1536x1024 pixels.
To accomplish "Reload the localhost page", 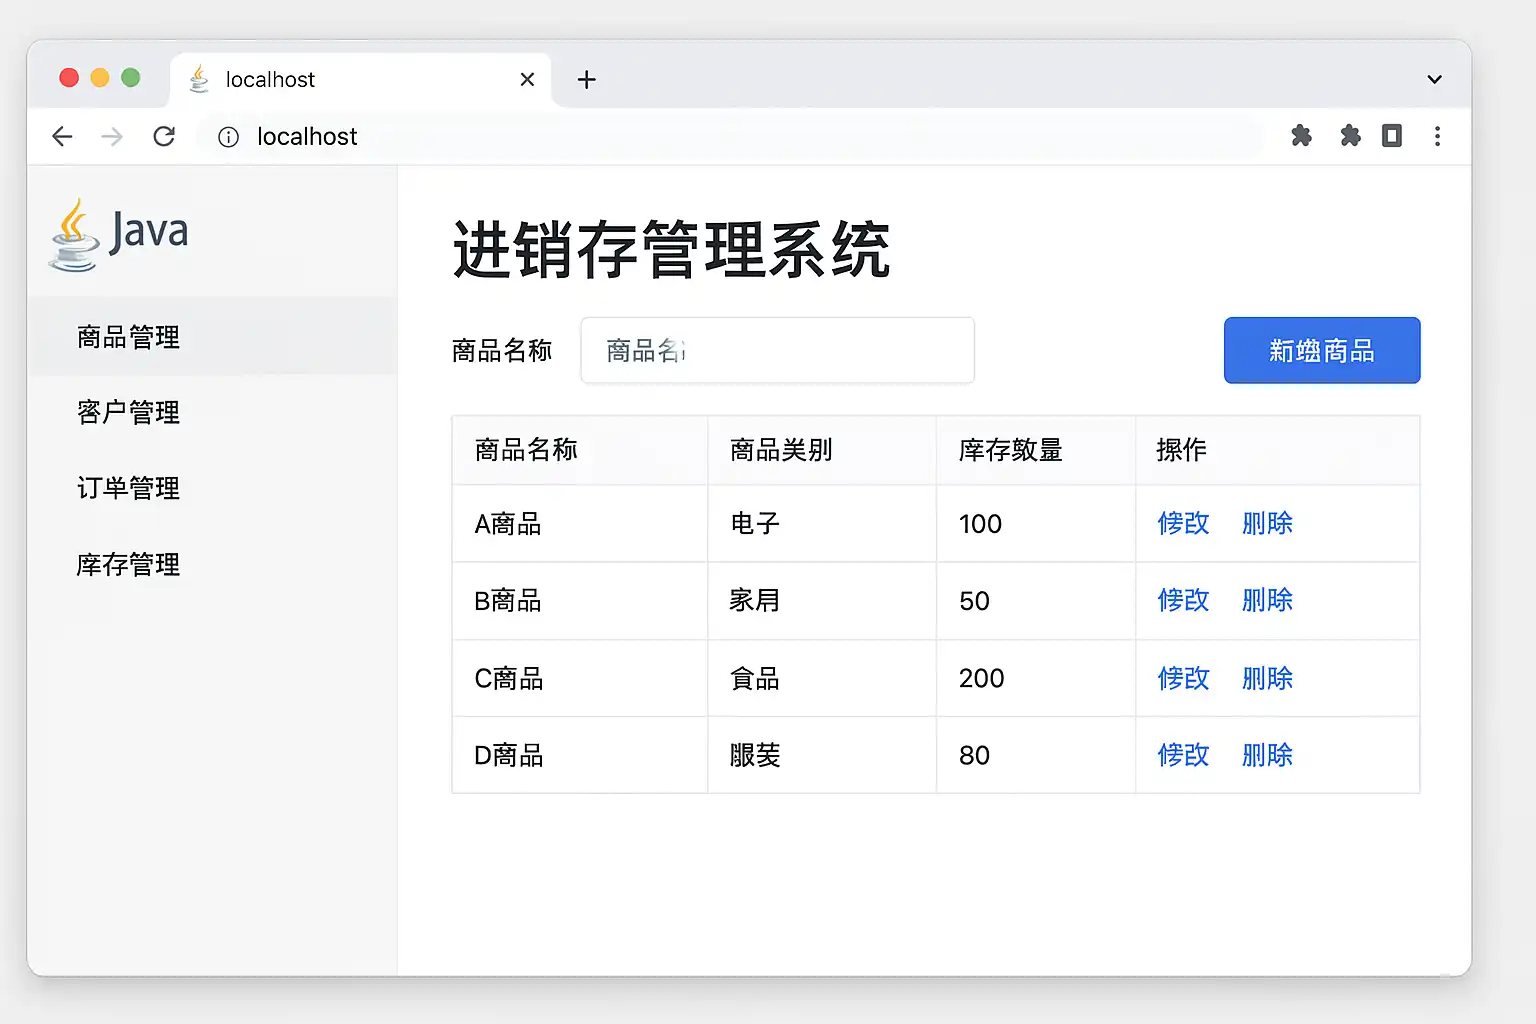I will click(x=164, y=136).
